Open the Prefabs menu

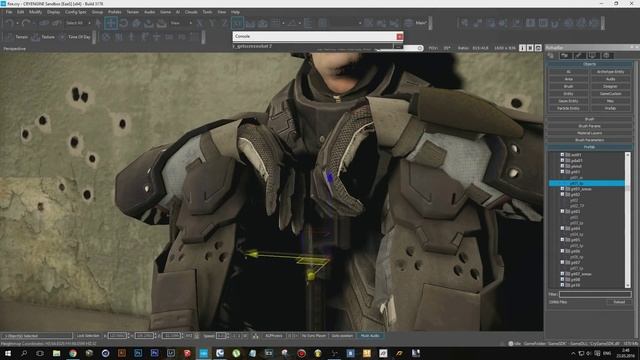point(115,12)
